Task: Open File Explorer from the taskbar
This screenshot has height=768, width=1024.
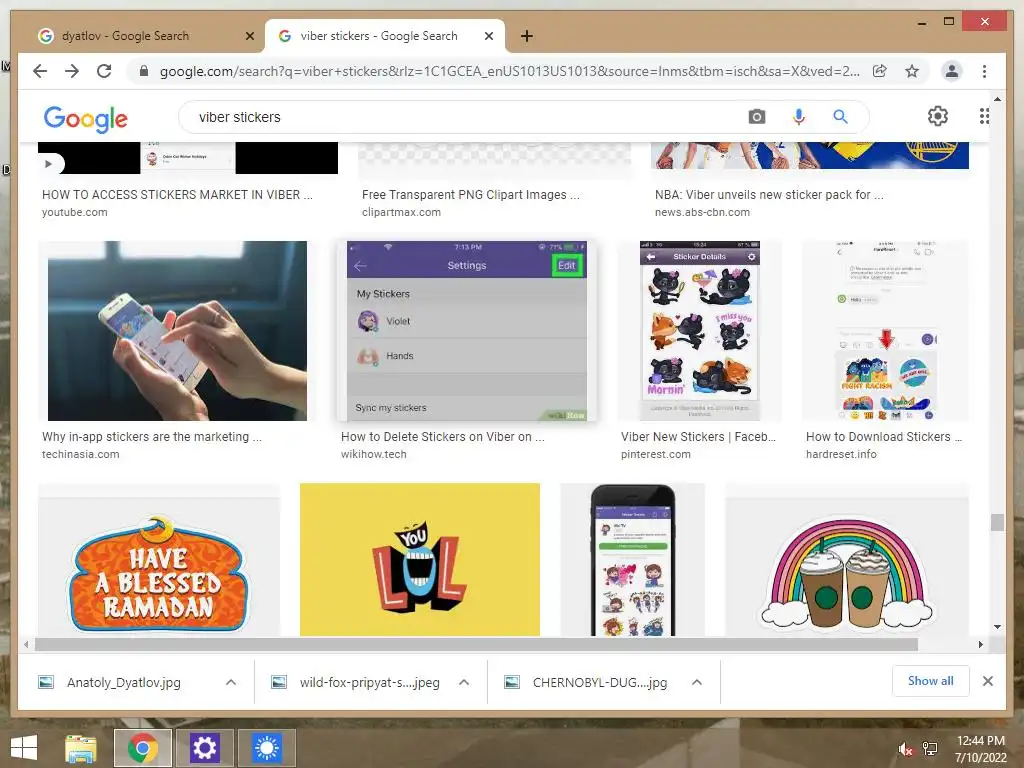Action: (81, 748)
